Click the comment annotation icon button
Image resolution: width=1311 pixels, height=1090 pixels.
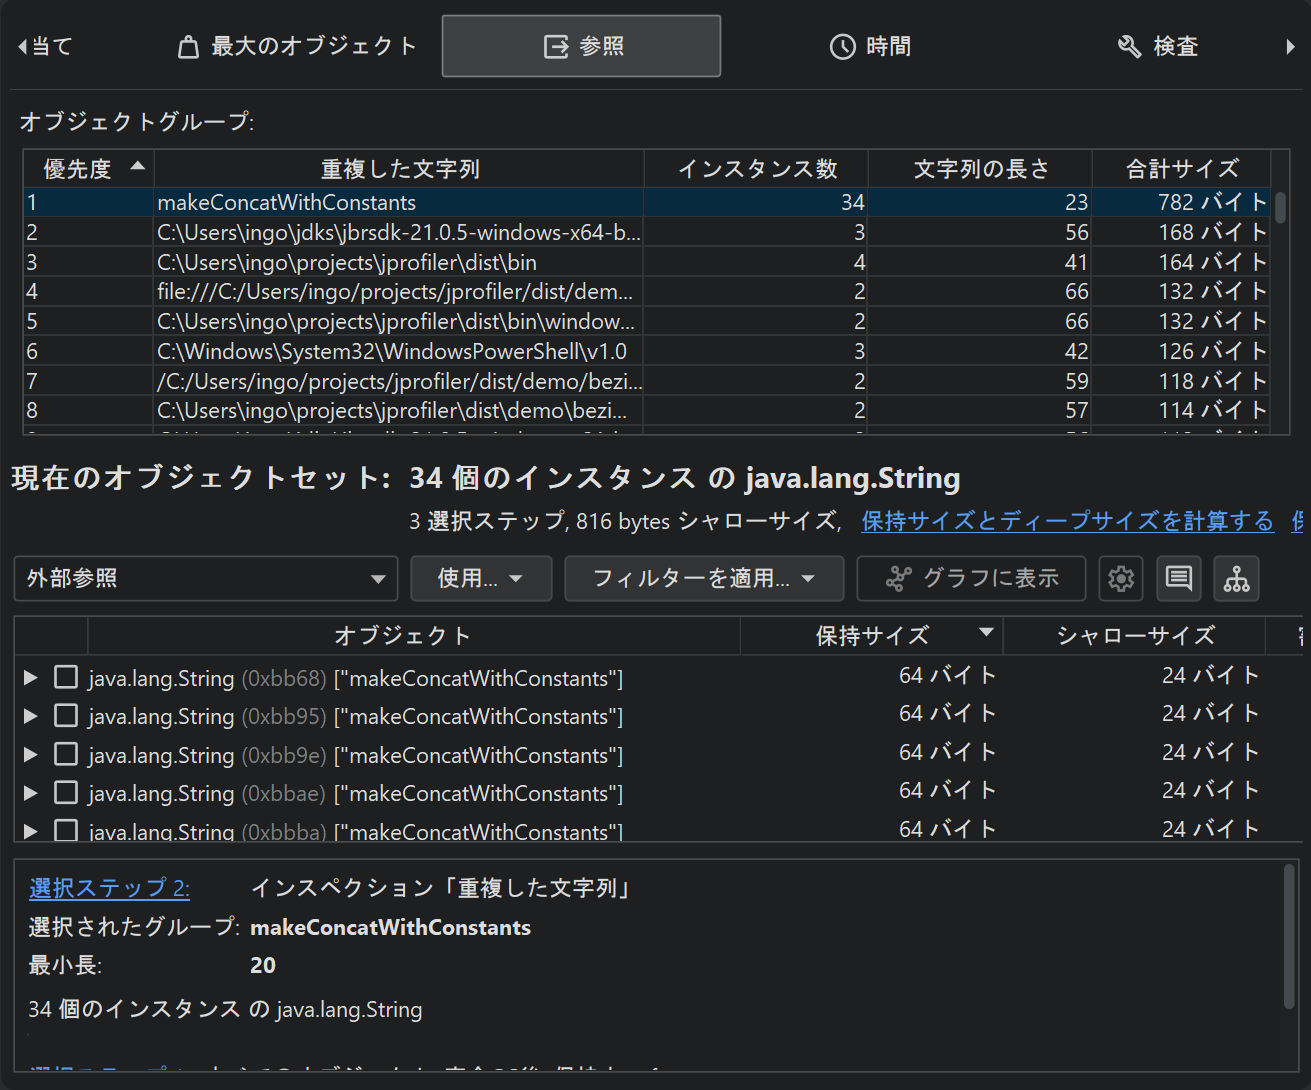pos(1179,579)
